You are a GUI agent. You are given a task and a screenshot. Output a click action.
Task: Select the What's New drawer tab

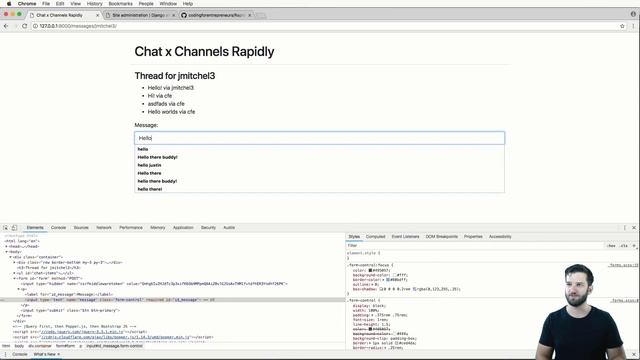tap(44, 354)
